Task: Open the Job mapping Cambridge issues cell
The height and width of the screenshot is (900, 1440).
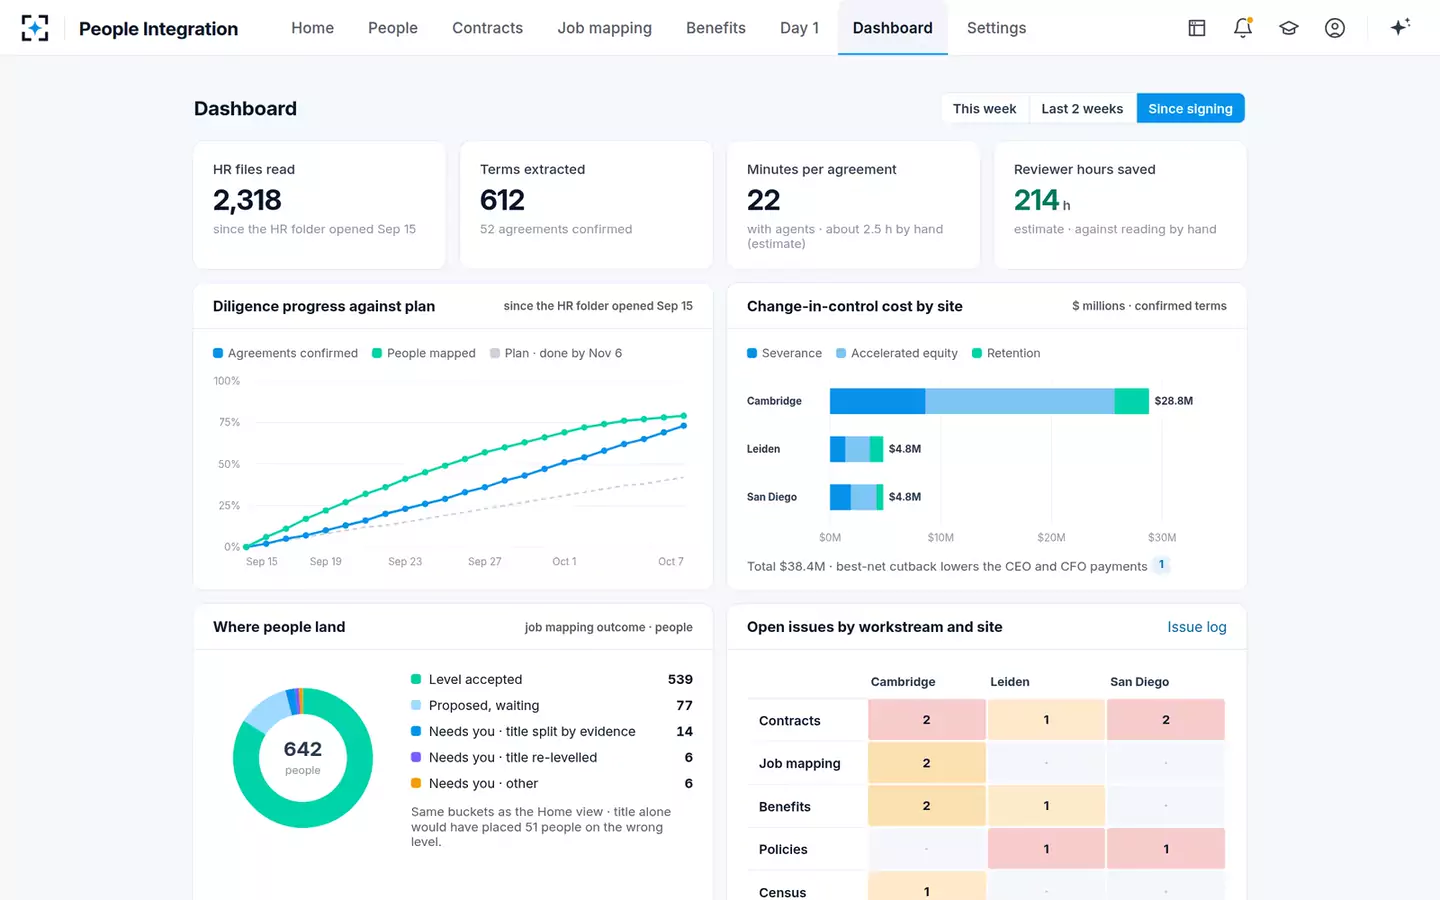Action: click(x=926, y=763)
